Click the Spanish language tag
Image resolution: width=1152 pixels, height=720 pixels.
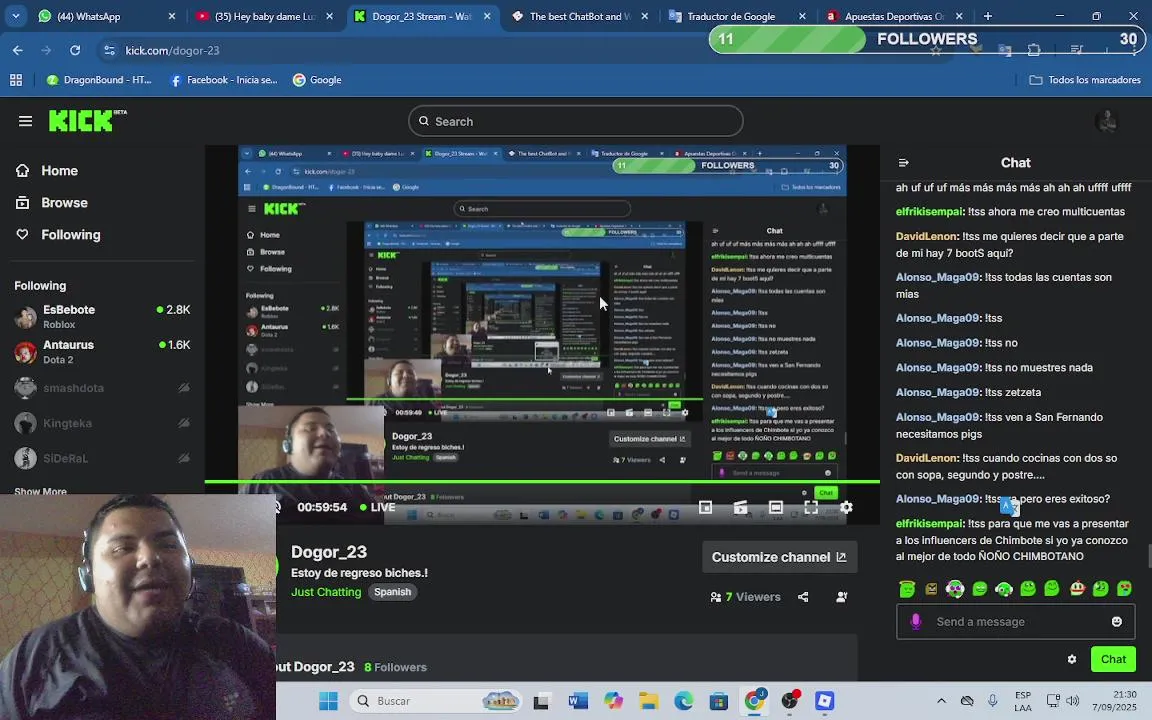[x=392, y=592]
